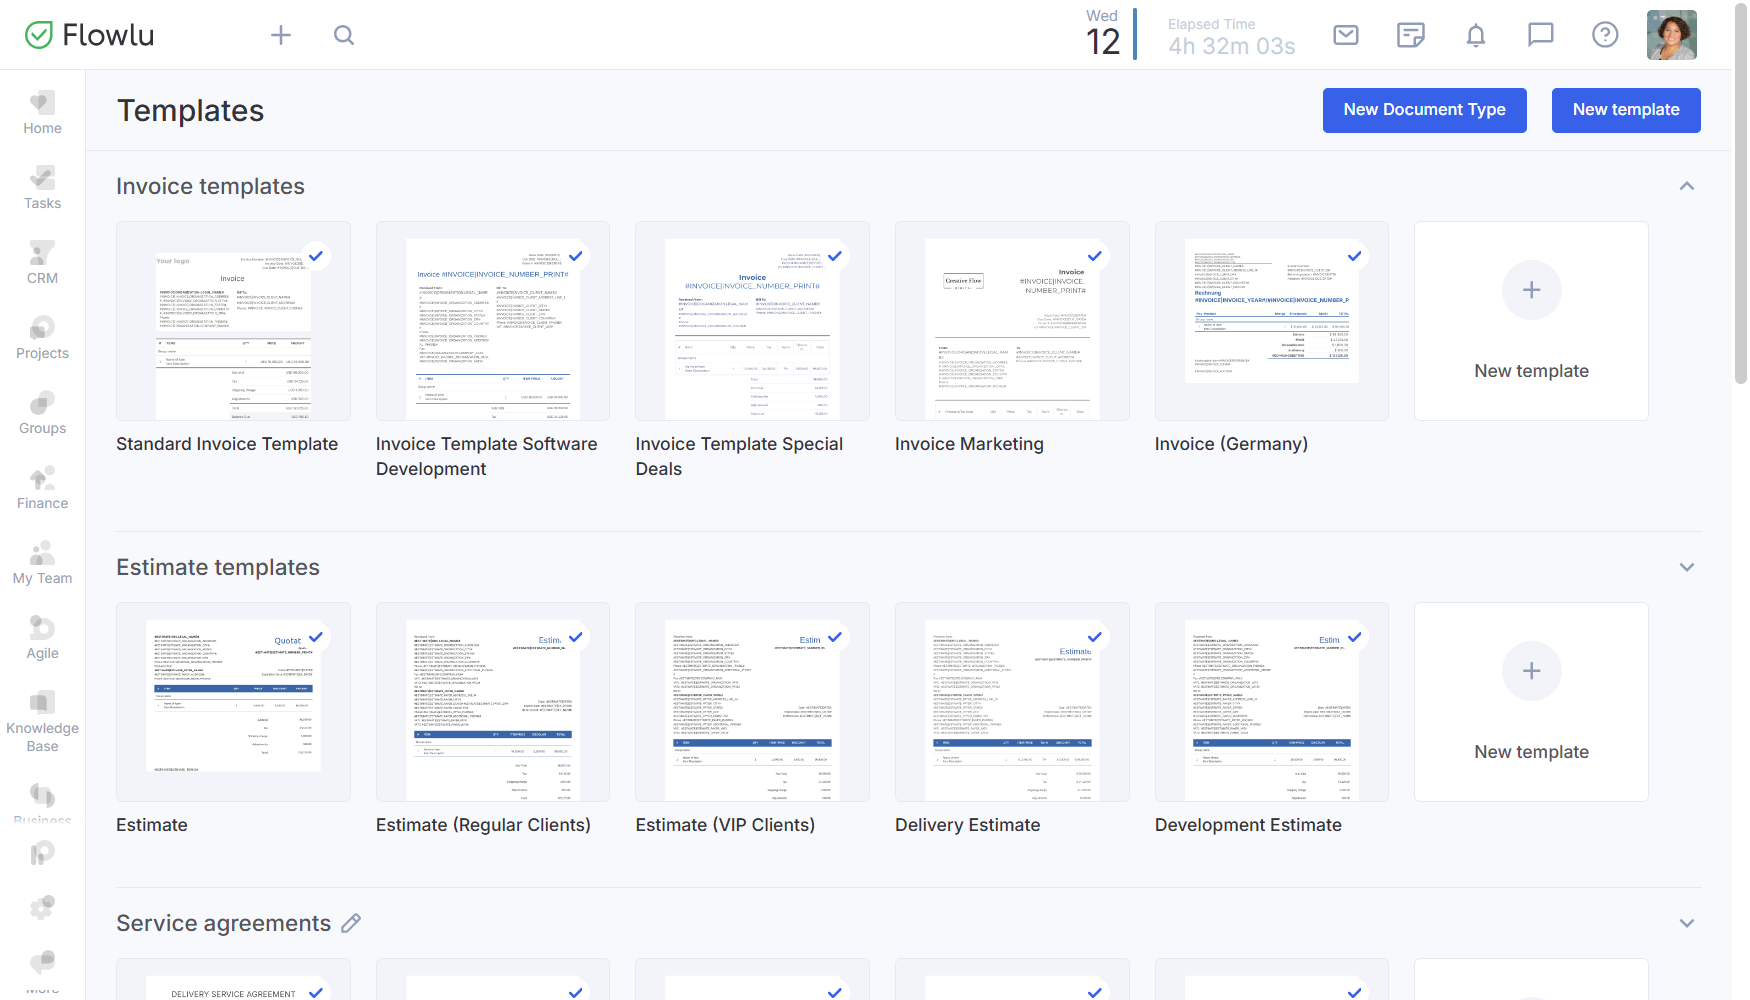Open the Projects module
The width and height of the screenshot is (1750, 1000).
(42, 338)
